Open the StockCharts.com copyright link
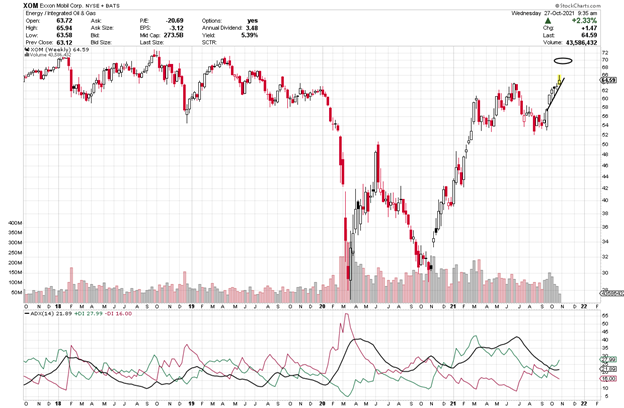 (579, 6)
